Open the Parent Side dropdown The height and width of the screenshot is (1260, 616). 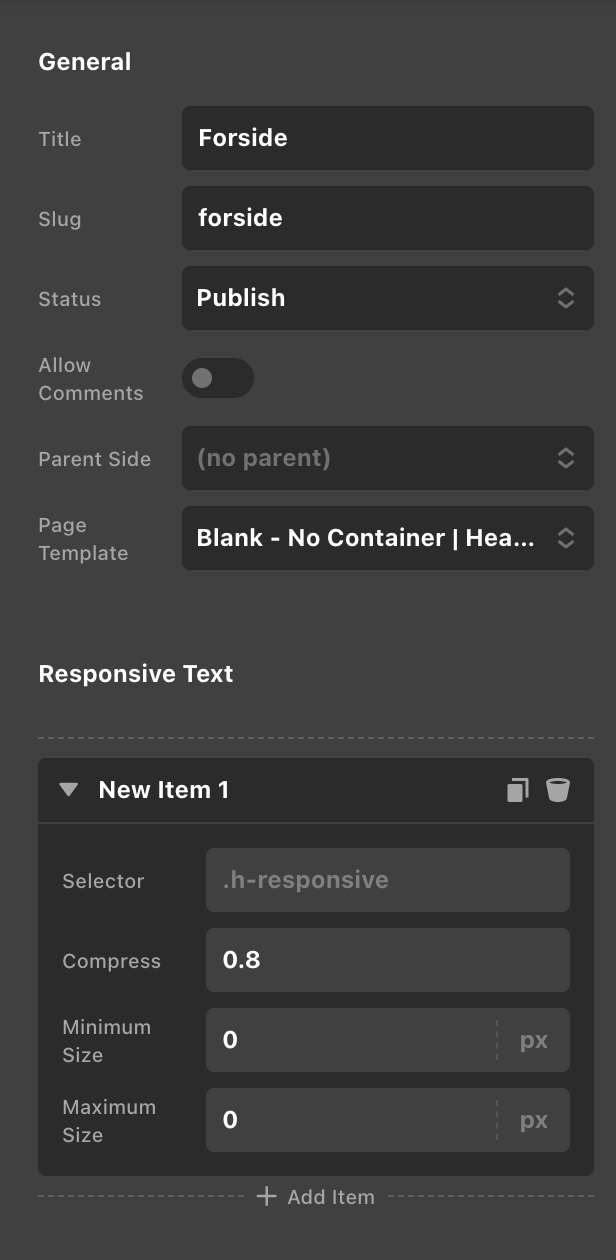click(388, 458)
